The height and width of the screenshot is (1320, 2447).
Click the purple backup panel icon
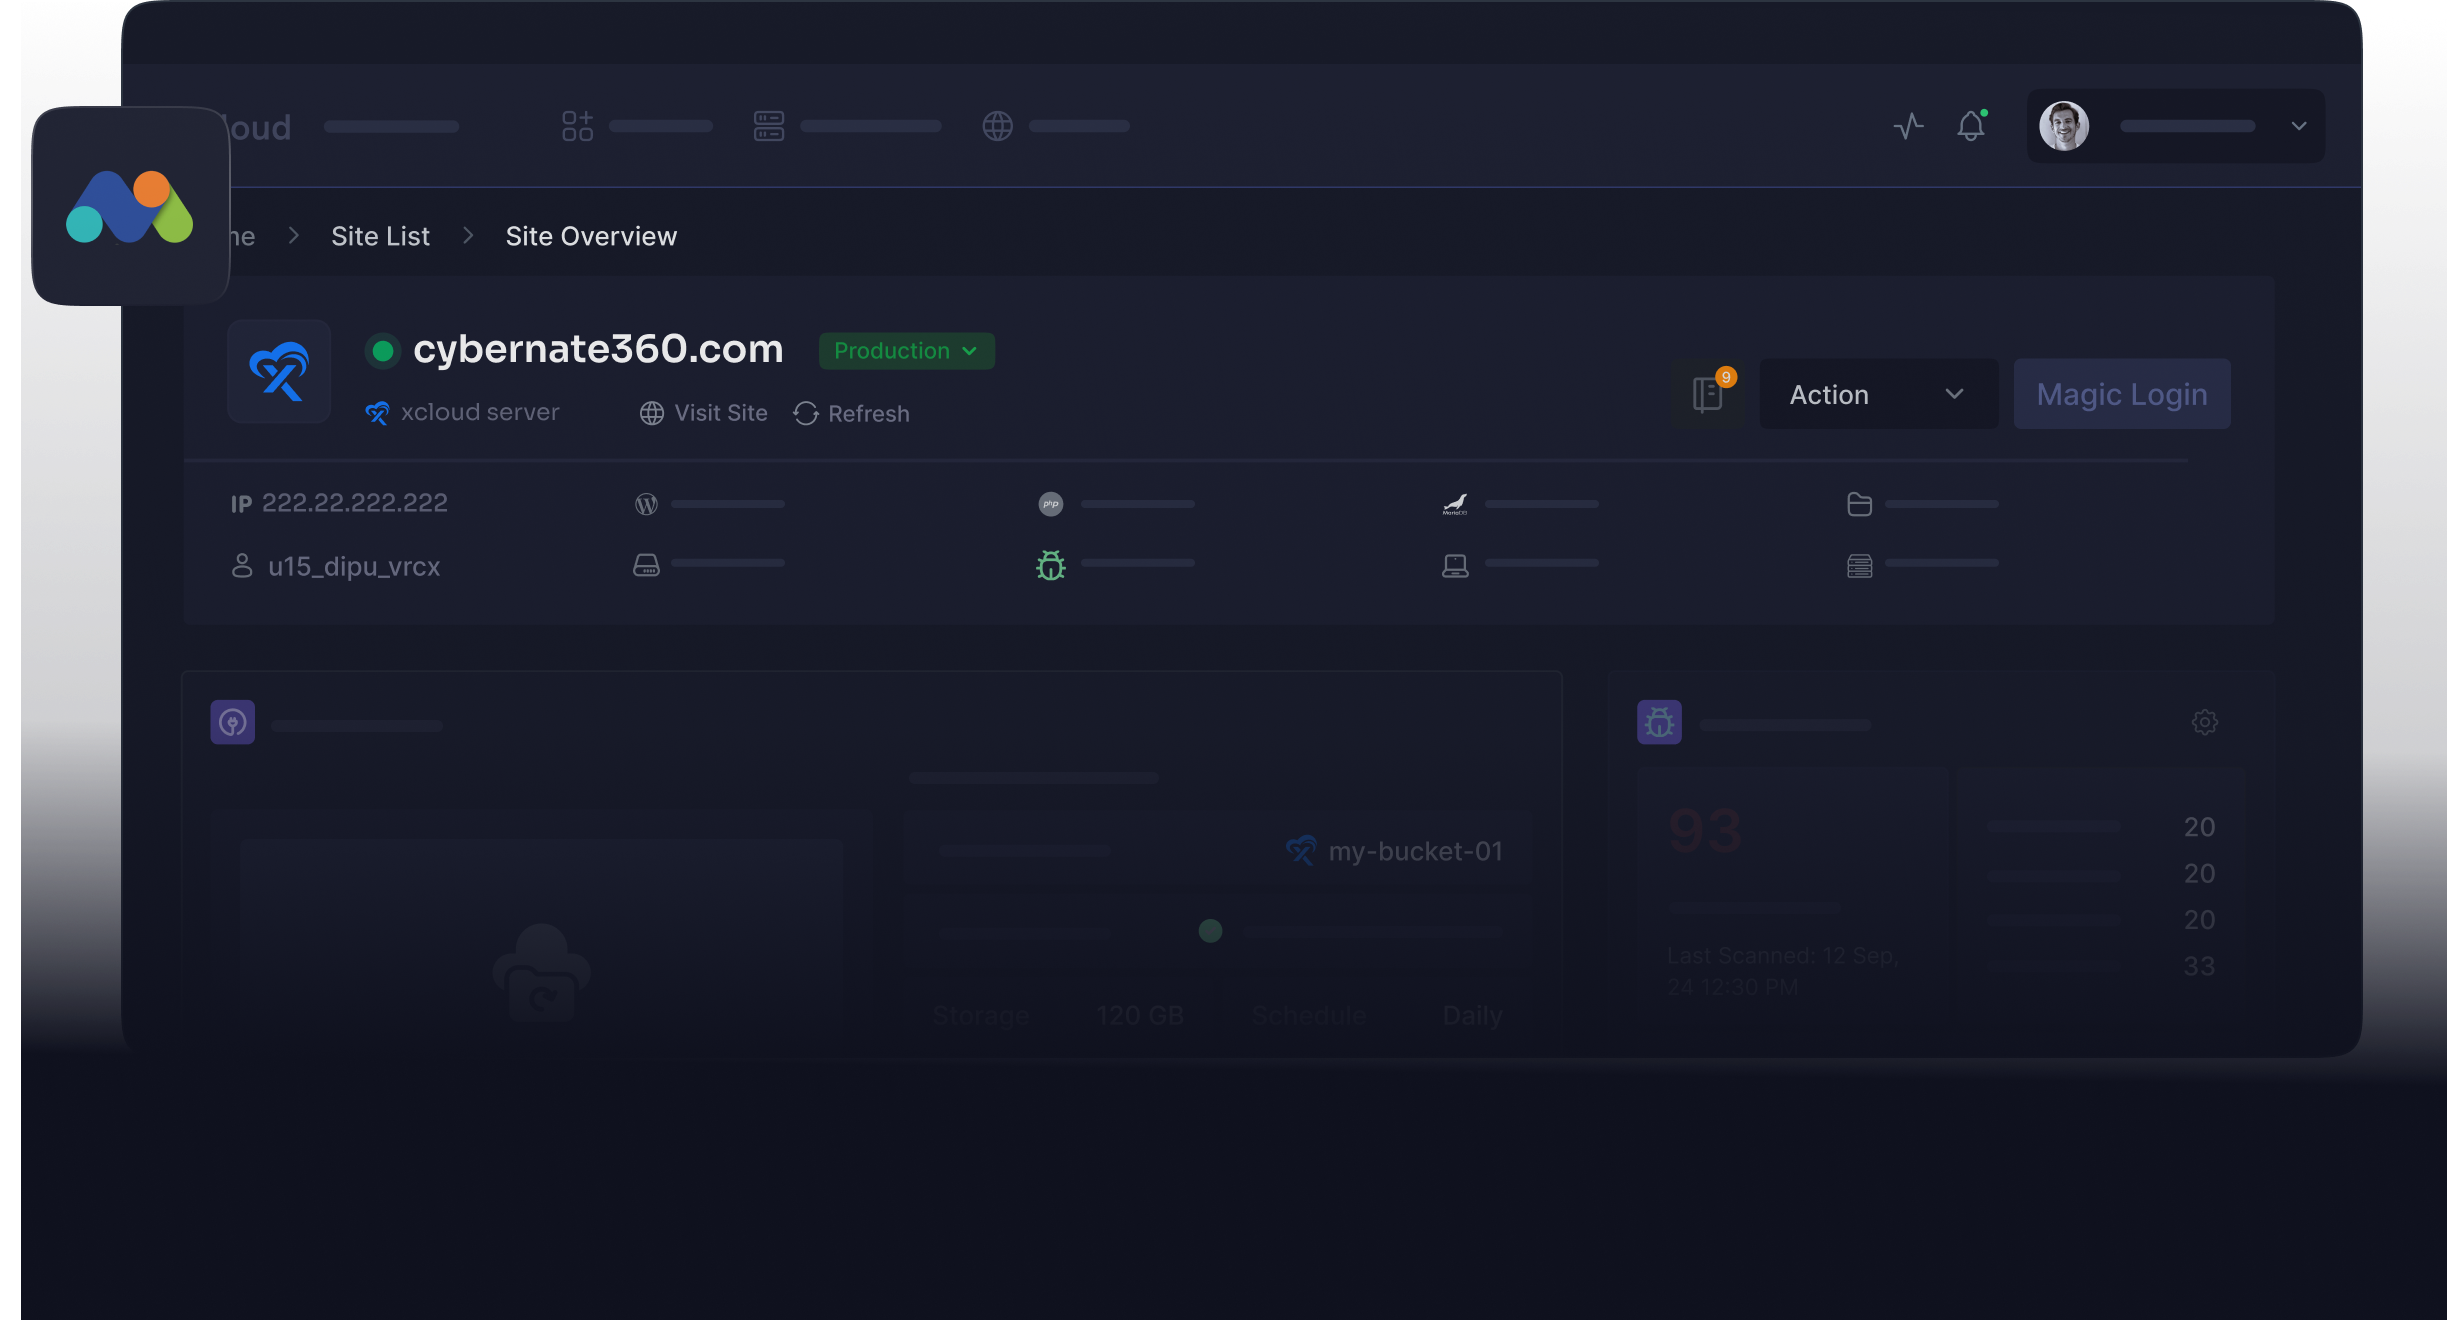click(233, 722)
